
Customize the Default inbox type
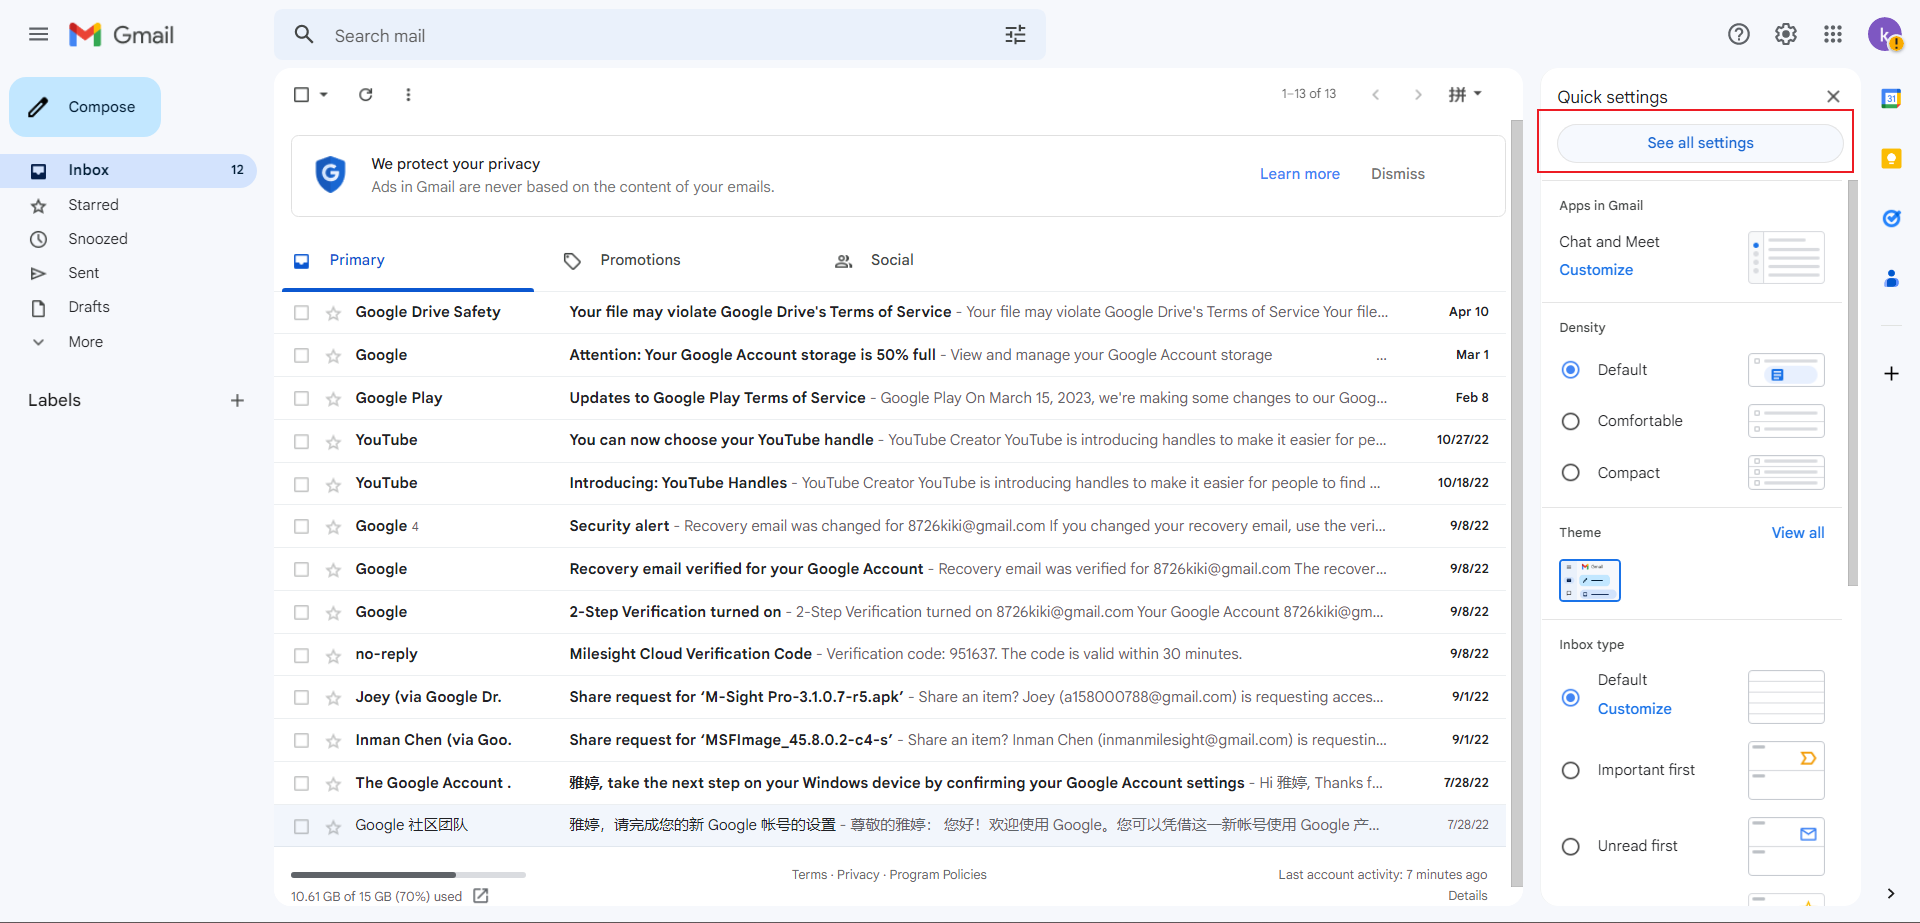click(1634, 709)
